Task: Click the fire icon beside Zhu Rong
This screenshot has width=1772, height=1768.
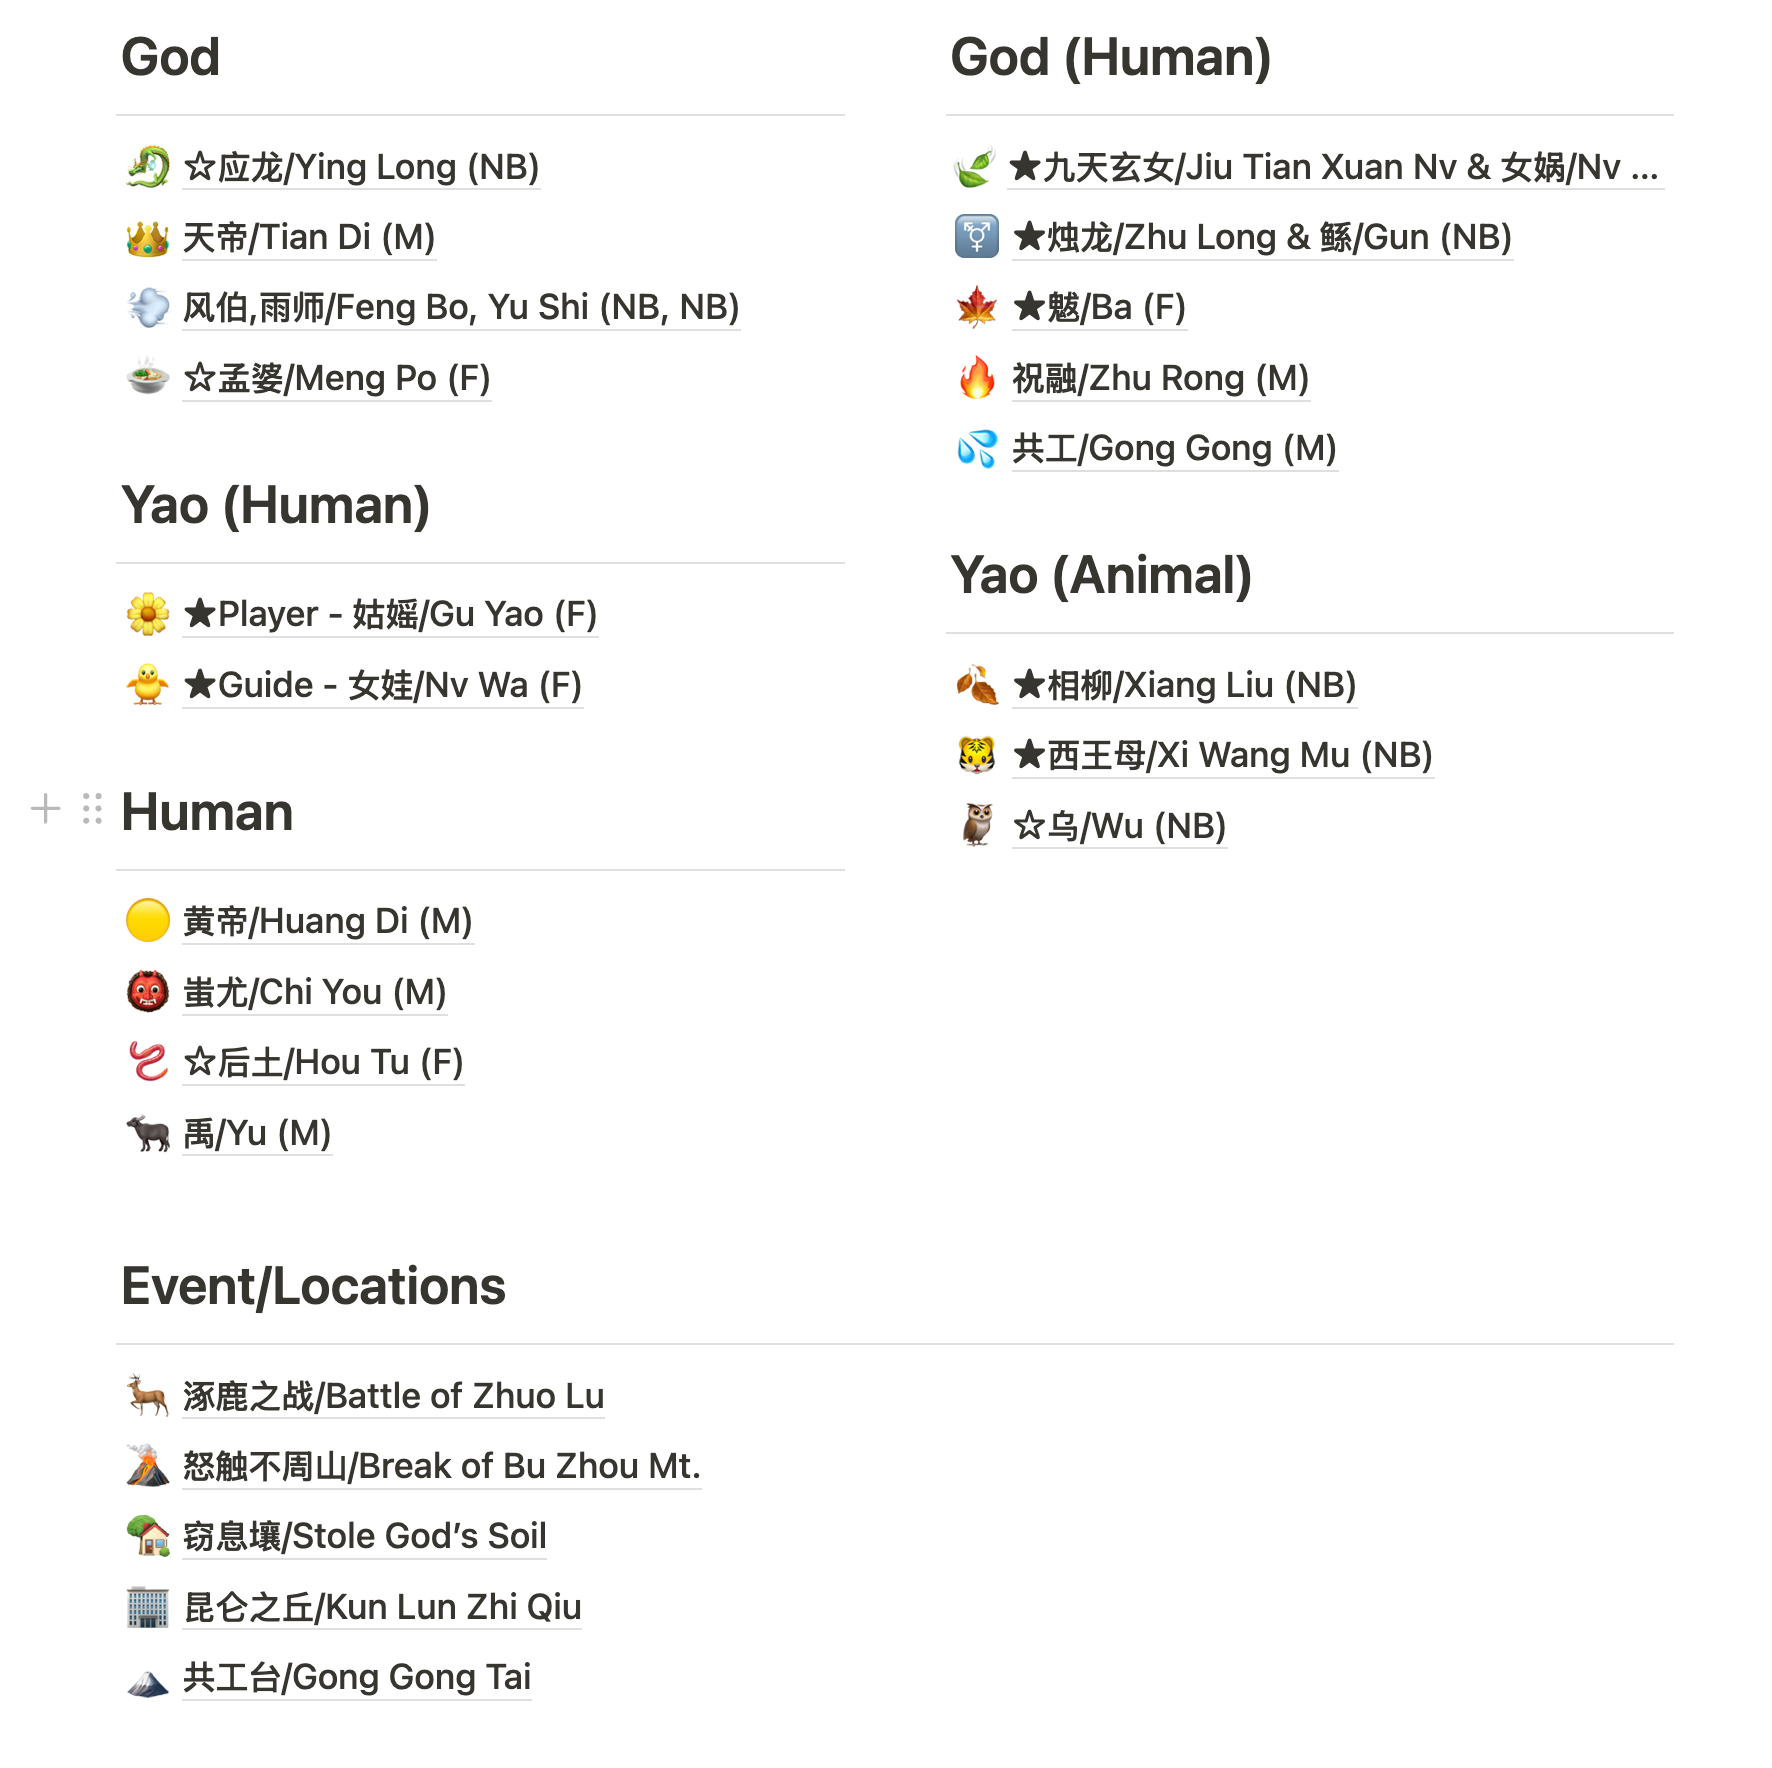Action: (x=977, y=378)
